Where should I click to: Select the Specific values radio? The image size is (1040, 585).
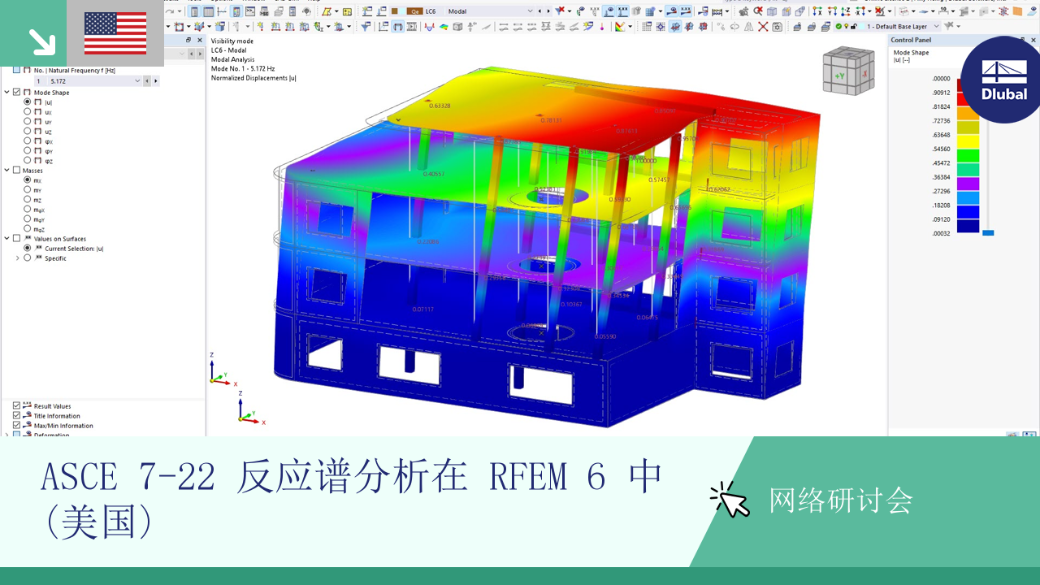(x=27, y=258)
